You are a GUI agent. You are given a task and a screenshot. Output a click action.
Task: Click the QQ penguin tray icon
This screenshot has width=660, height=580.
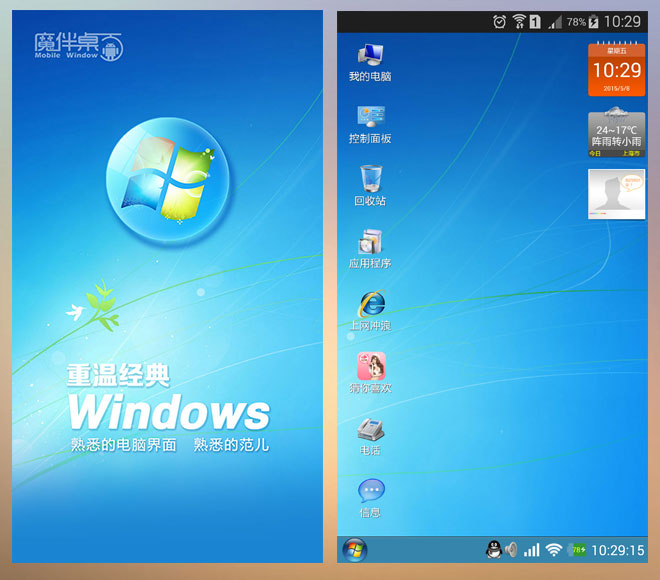493,550
